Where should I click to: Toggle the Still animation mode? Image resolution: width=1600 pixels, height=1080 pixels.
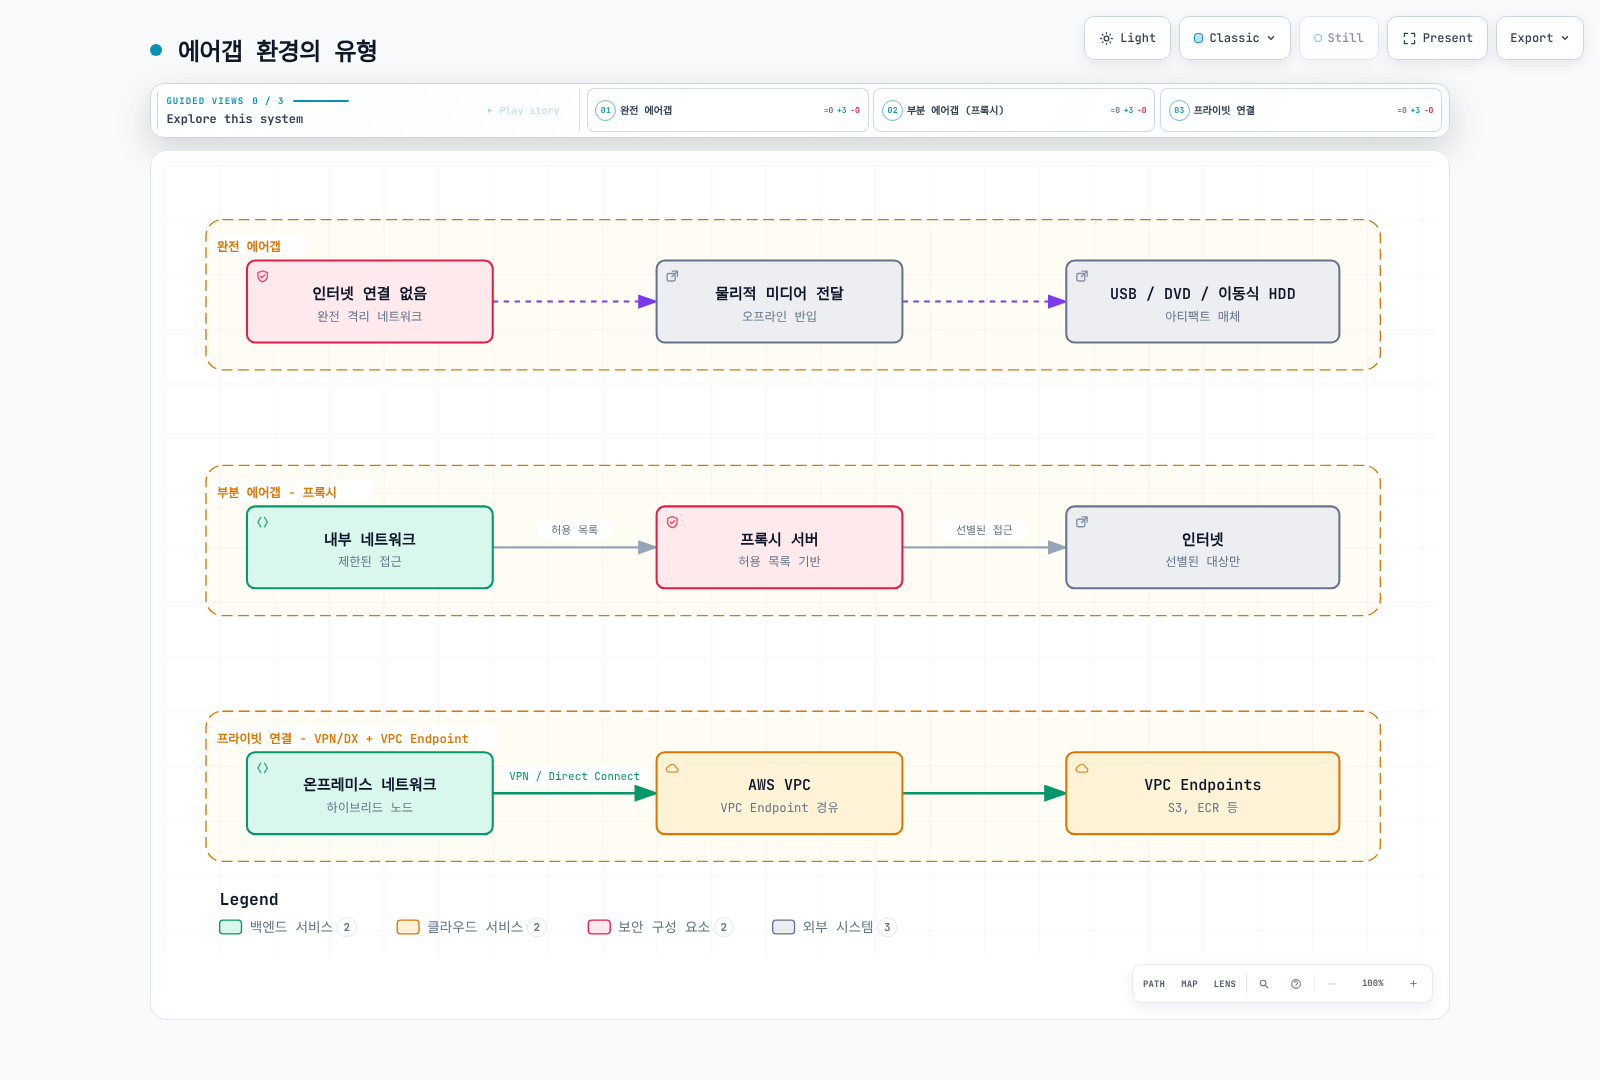pos(1338,38)
